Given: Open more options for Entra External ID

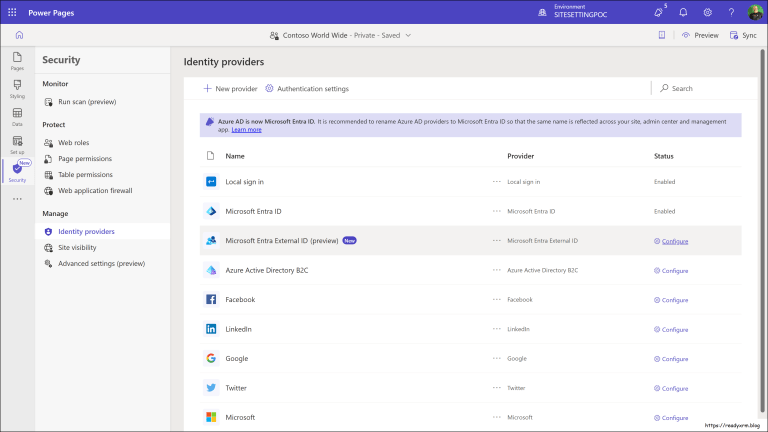Looking at the screenshot, I should point(497,240).
